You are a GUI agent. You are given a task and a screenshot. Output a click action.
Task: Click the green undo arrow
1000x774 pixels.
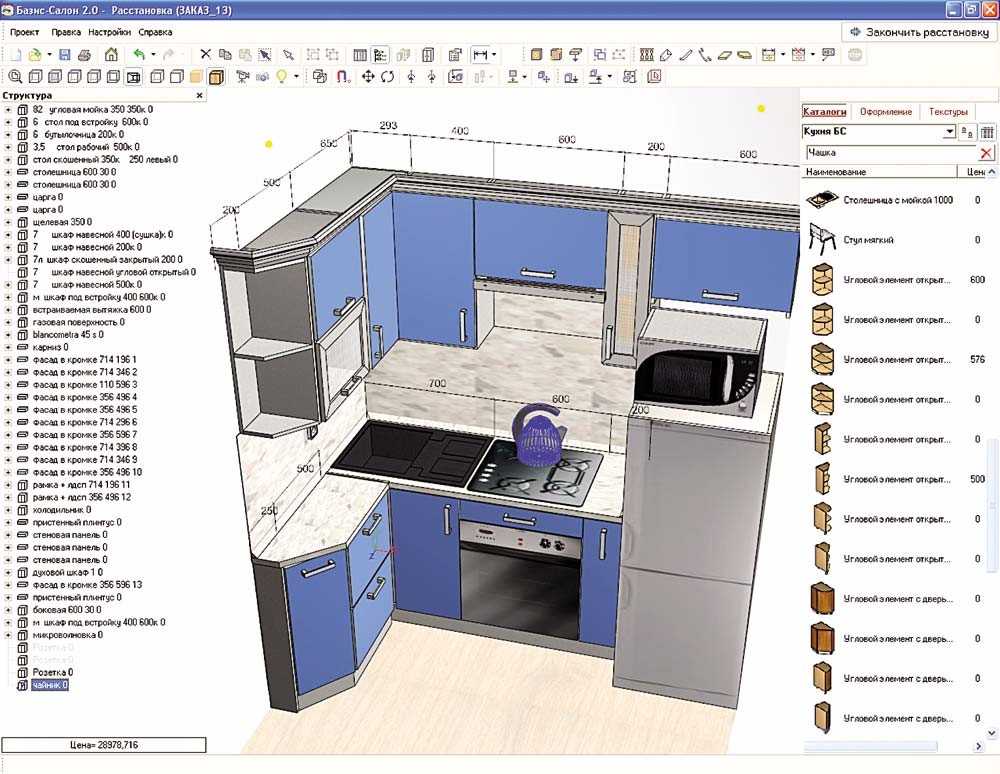coord(138,55)
